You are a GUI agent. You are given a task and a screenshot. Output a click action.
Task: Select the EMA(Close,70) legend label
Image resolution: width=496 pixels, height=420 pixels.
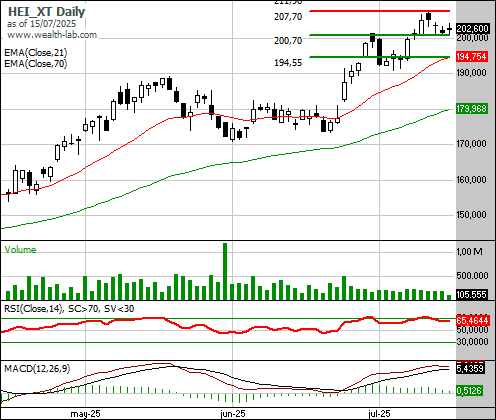tap(36, 63)
